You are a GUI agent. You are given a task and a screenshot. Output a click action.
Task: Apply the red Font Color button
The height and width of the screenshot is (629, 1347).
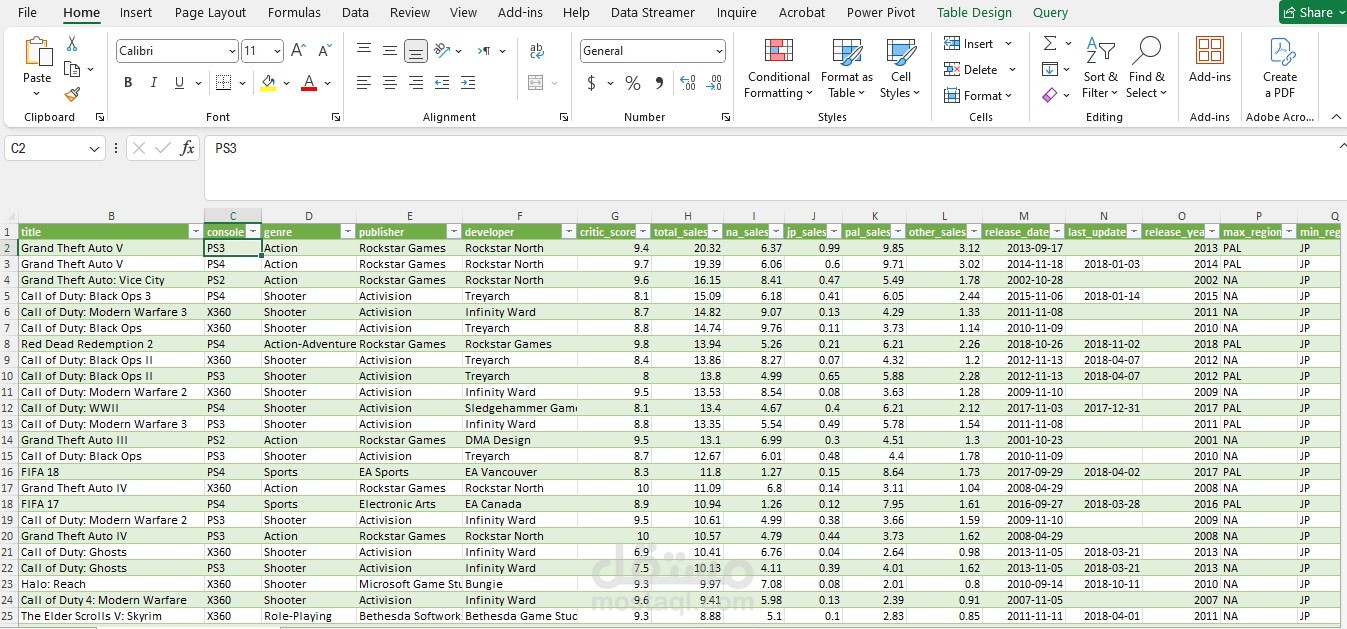click(x=309, y=83)
